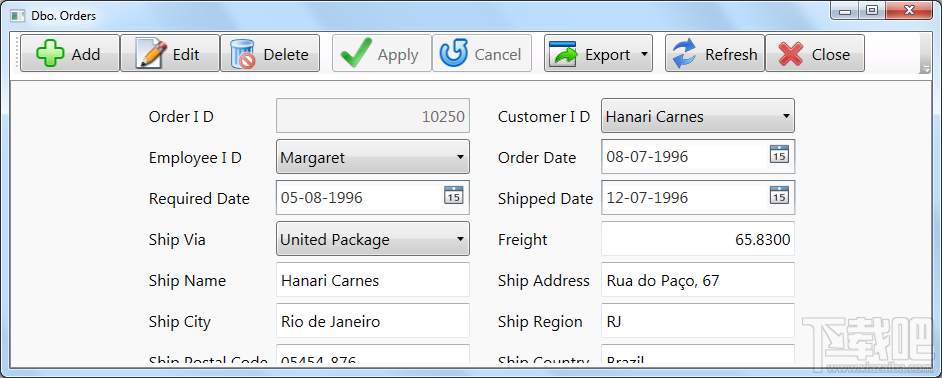Click the Ship City text field

[372, 320]
